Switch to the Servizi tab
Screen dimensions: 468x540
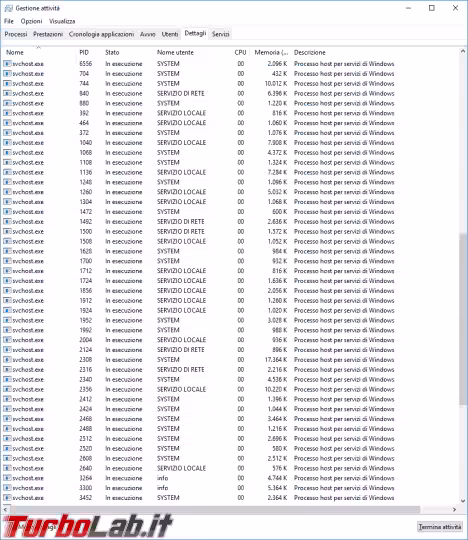tap(220, 34)
